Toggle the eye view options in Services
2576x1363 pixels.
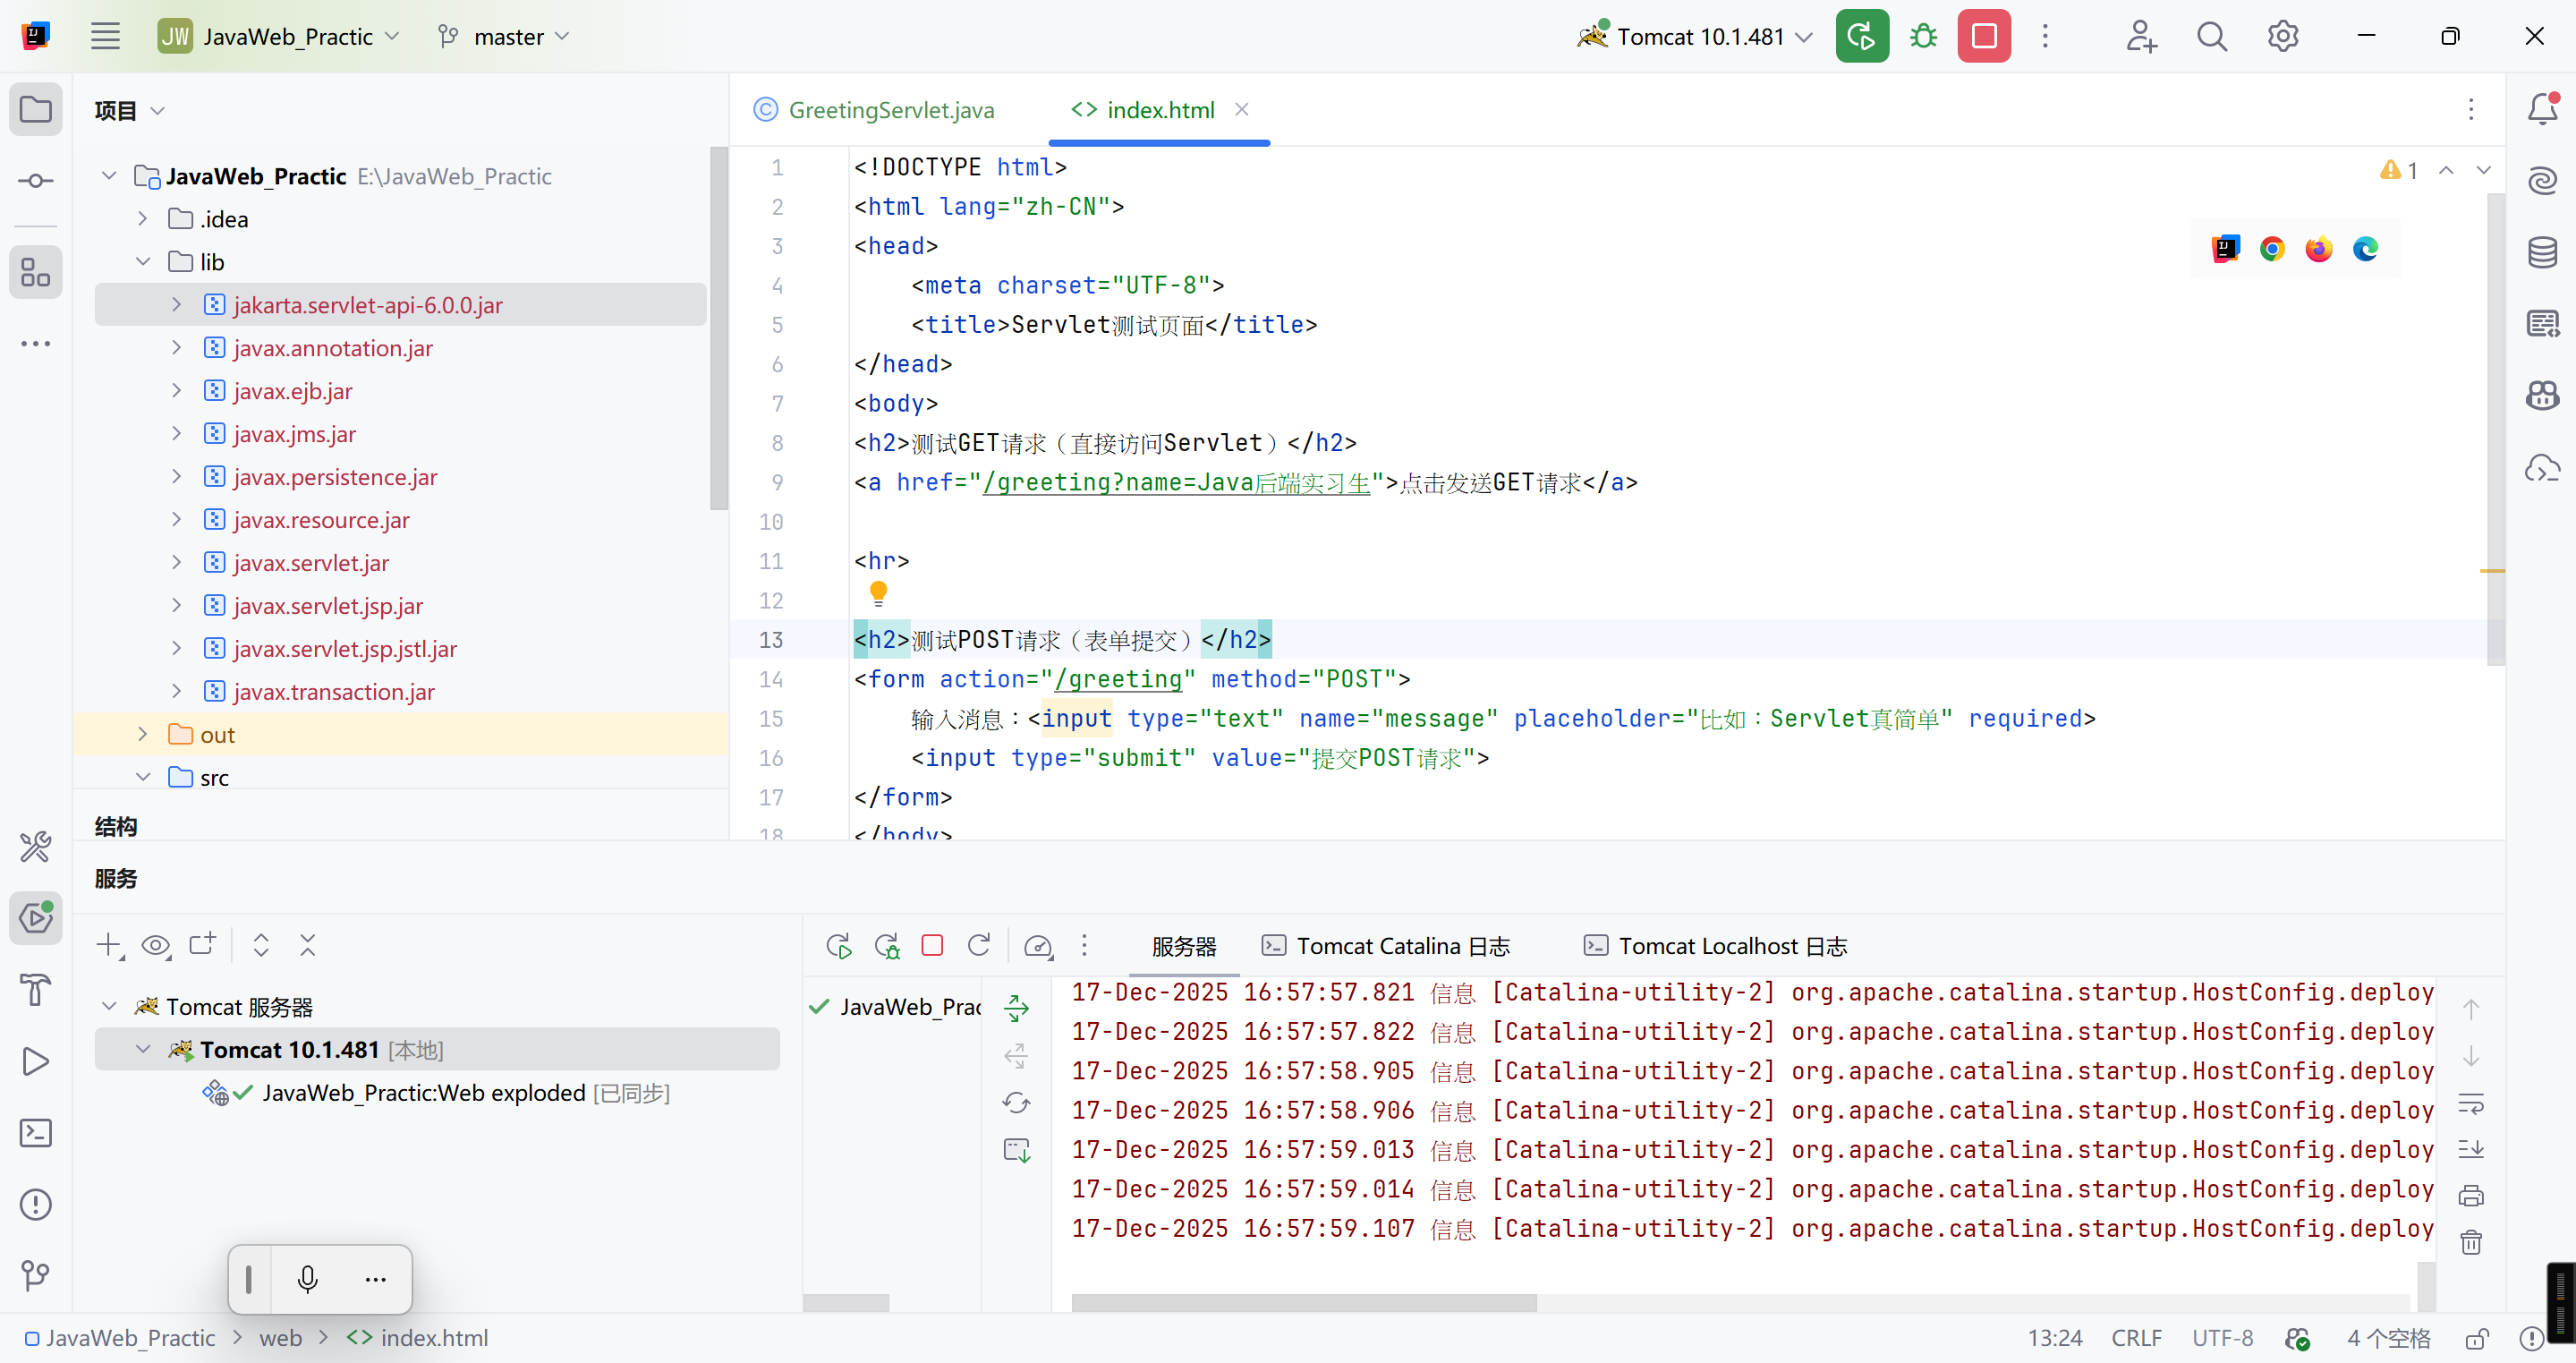pos(155,945)
